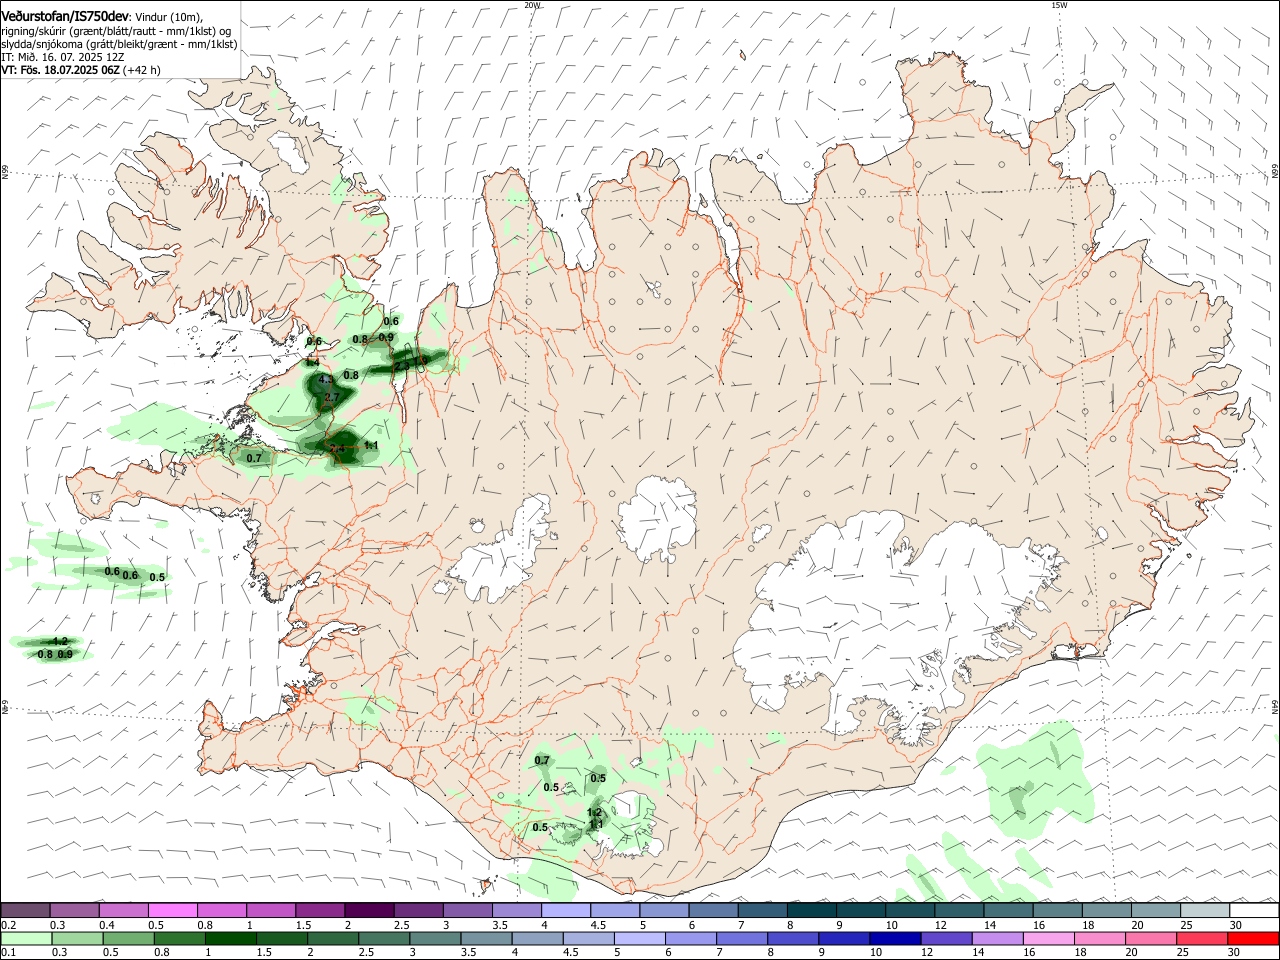Pick the bright pink 0.5 snow scale swatch
The image size is (1280, 960).
pyautogui.click(x=172, y=910)
